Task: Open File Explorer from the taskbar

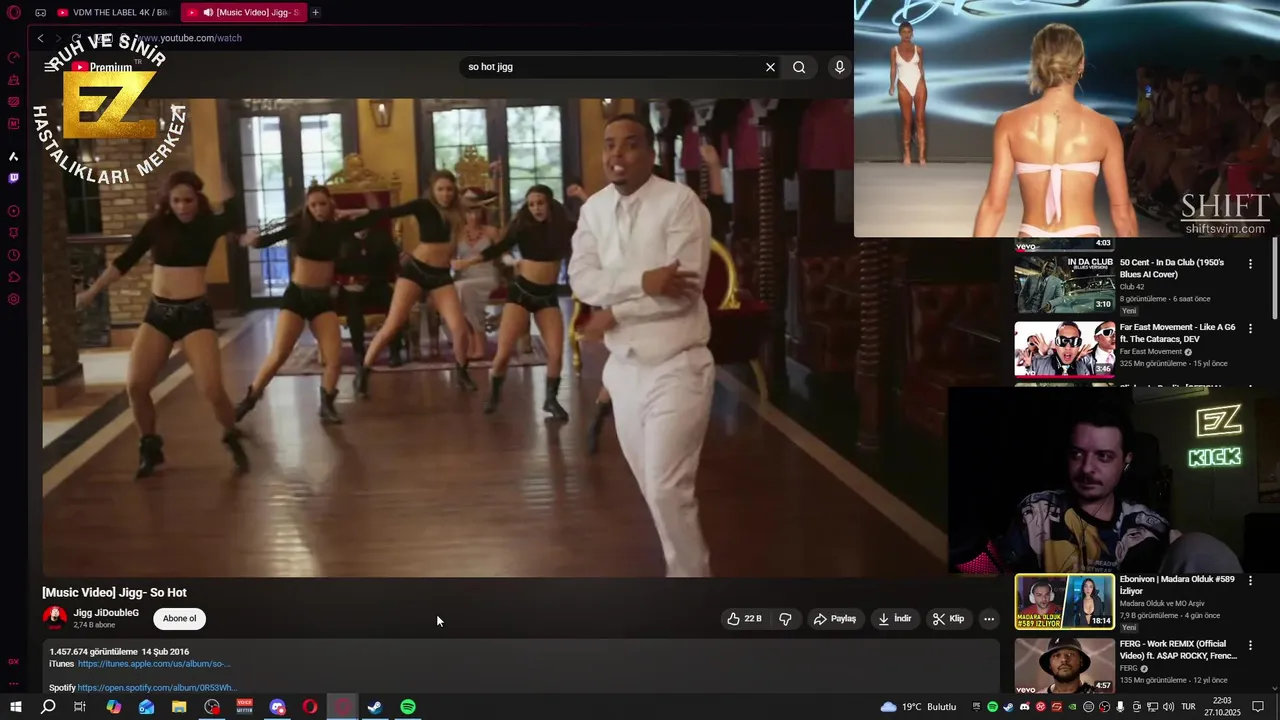Action: (x=179, y=707)
